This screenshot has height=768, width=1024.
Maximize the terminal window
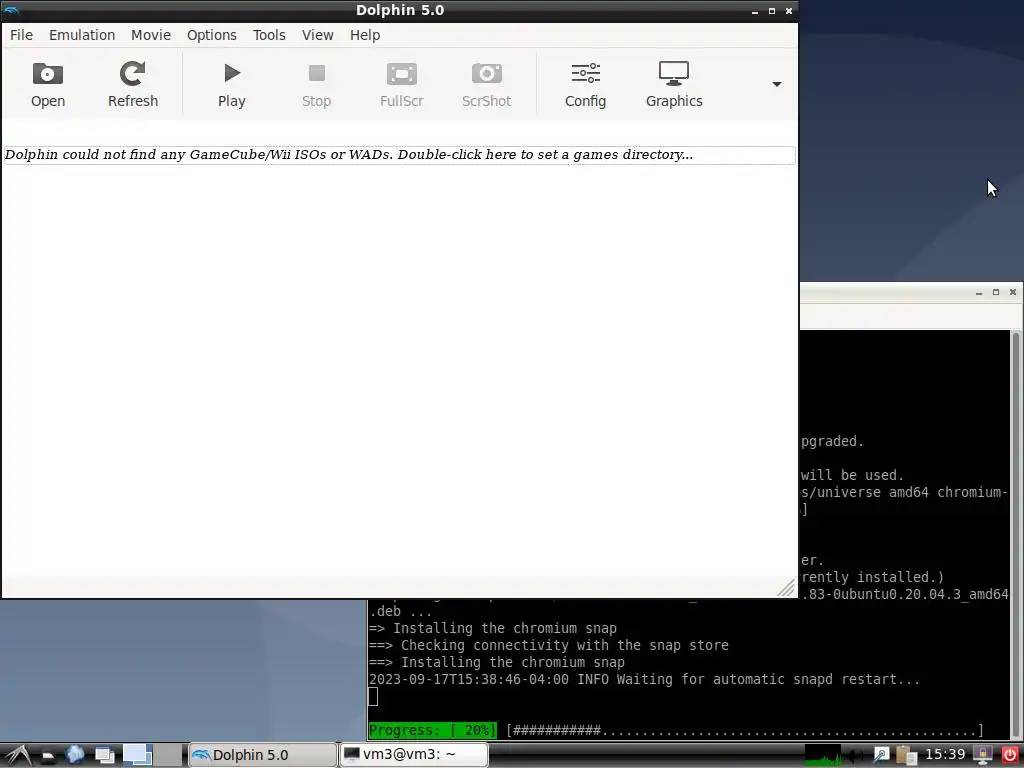pos(995,293)
